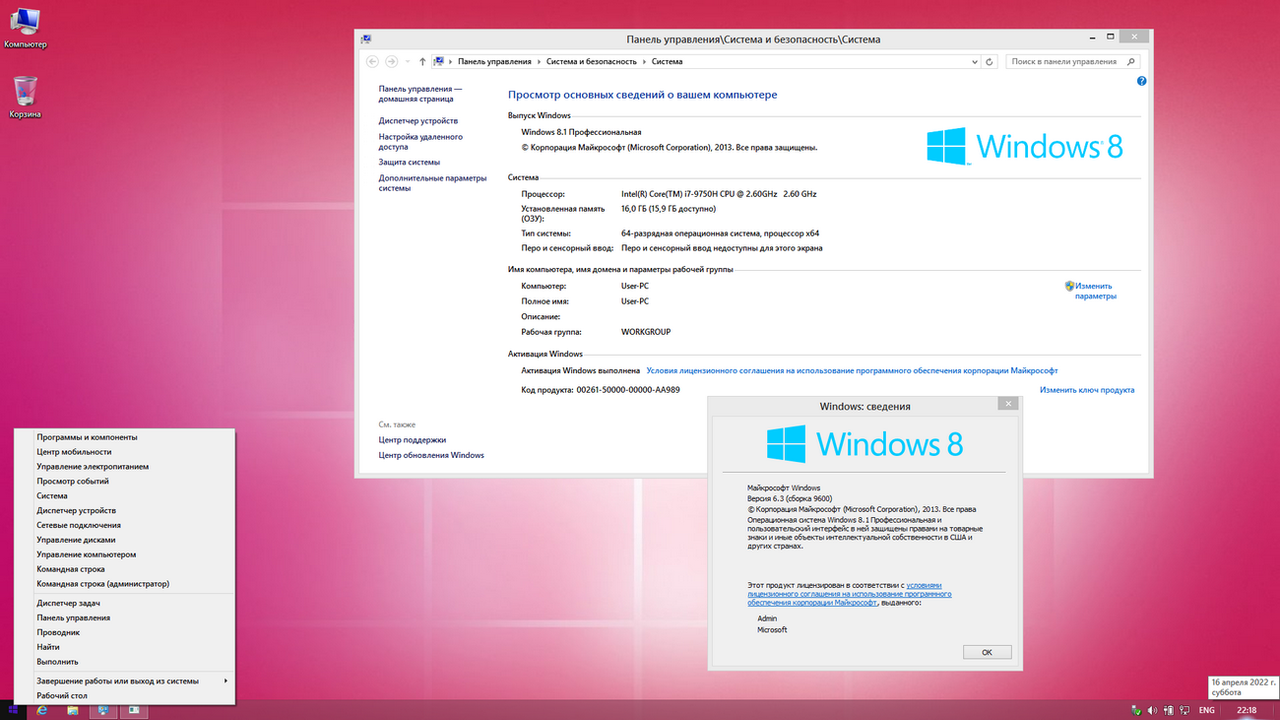Image resolution: width=1280 pixels, height=720 pixels.
Task: Click the Windows Start button on taskbar
Action: pos(14,710)
